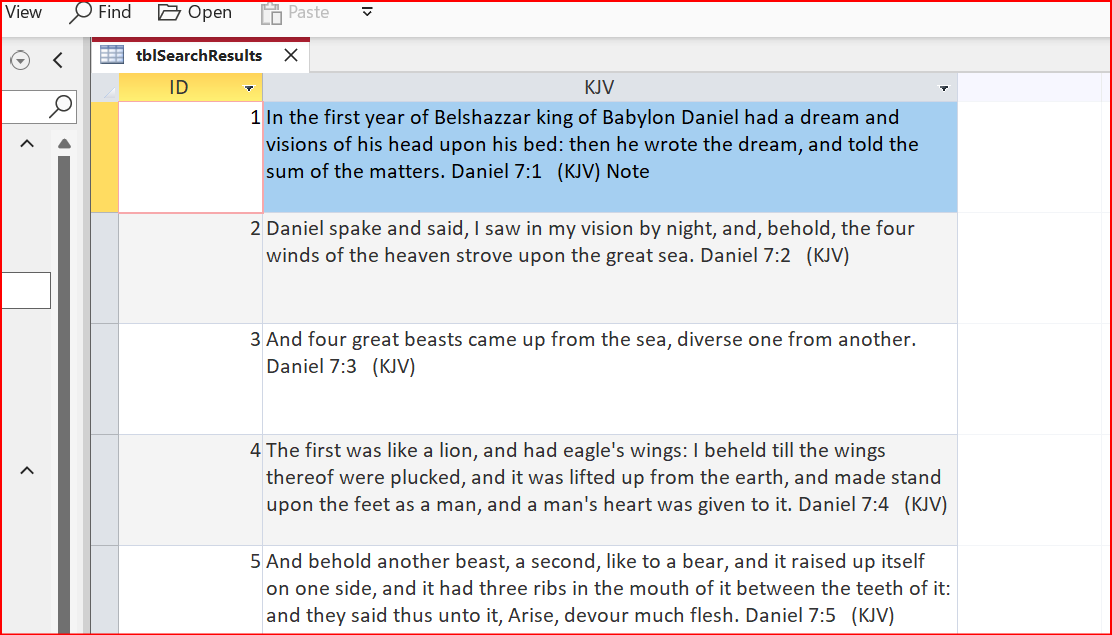Screen dimensions: 1112x635
Task: Click the Daniel 7:3 verse cell
Action: 610,379
